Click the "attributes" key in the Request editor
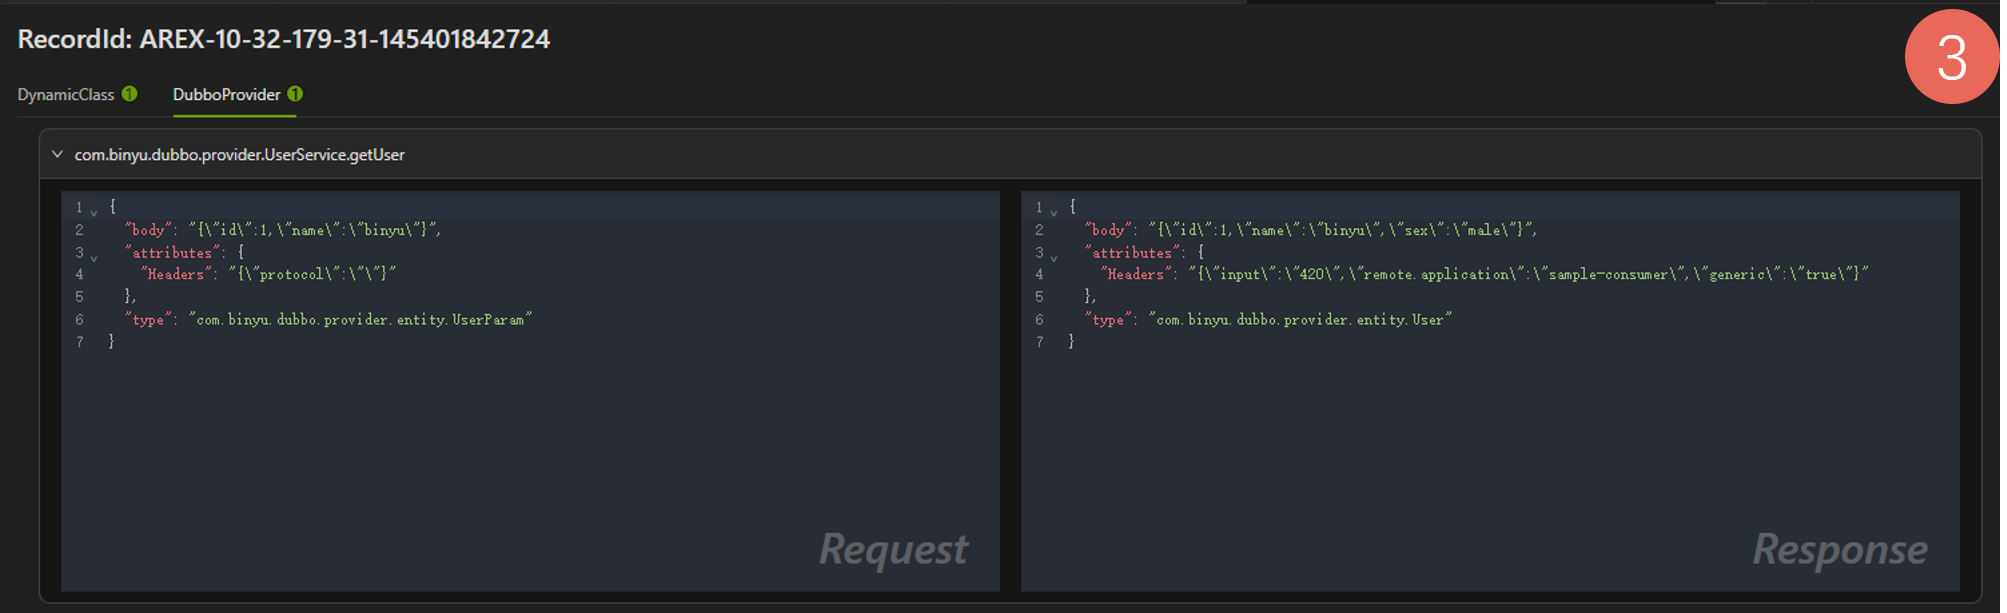The image size is (2007, 613). click(173, 253)
